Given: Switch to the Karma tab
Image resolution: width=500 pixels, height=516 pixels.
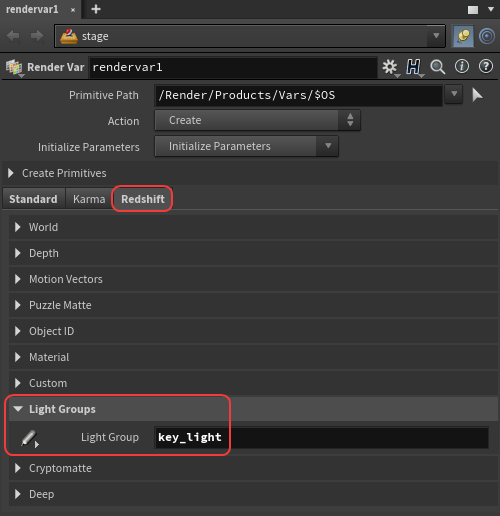Looking at the screenshot, I should (x=89, y=199).
